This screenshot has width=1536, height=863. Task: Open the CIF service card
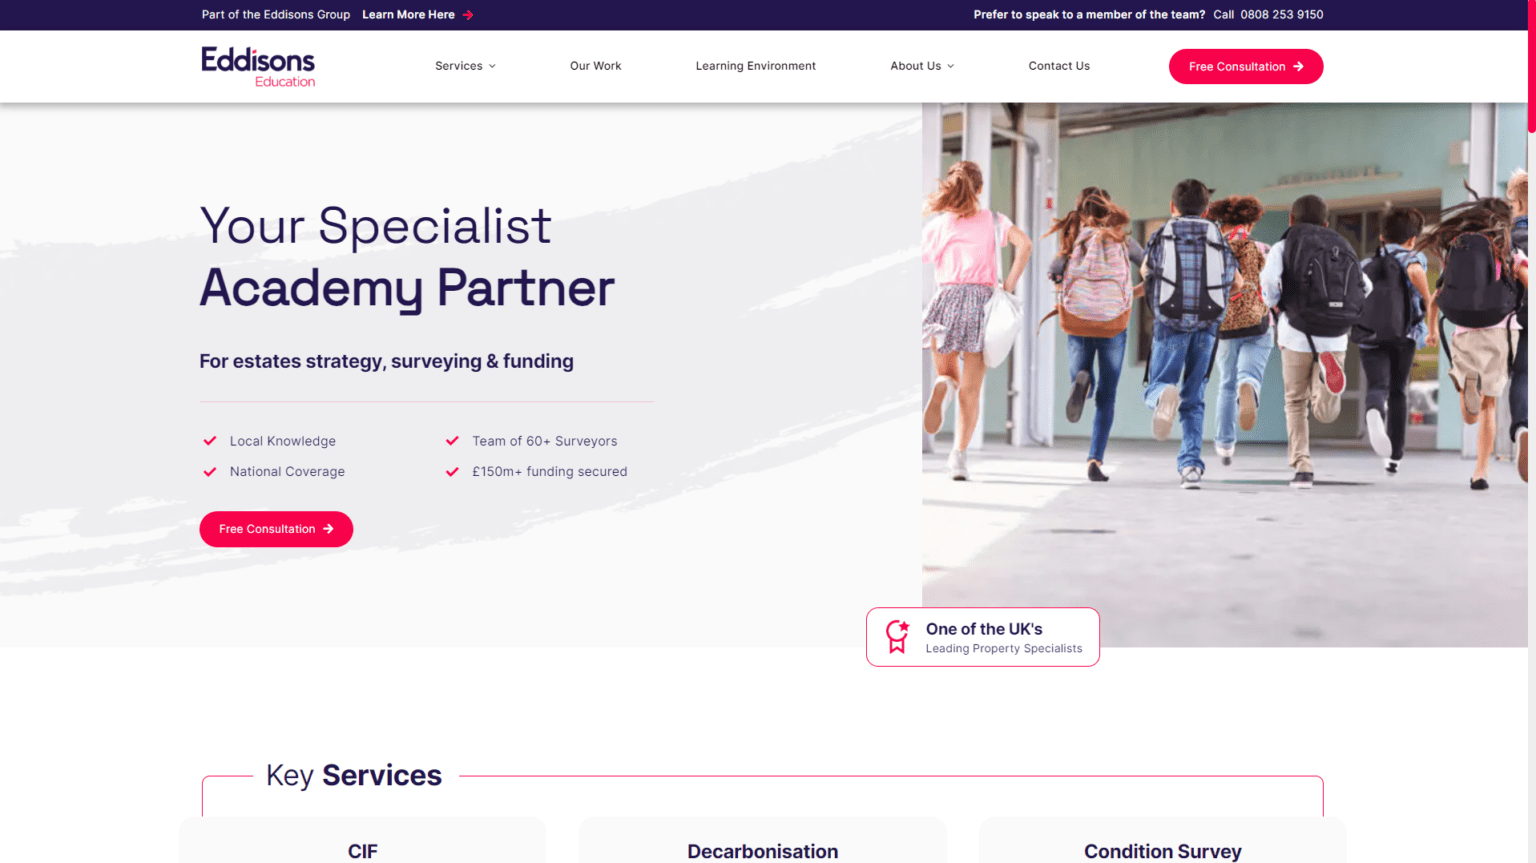(x=363, y=841)
